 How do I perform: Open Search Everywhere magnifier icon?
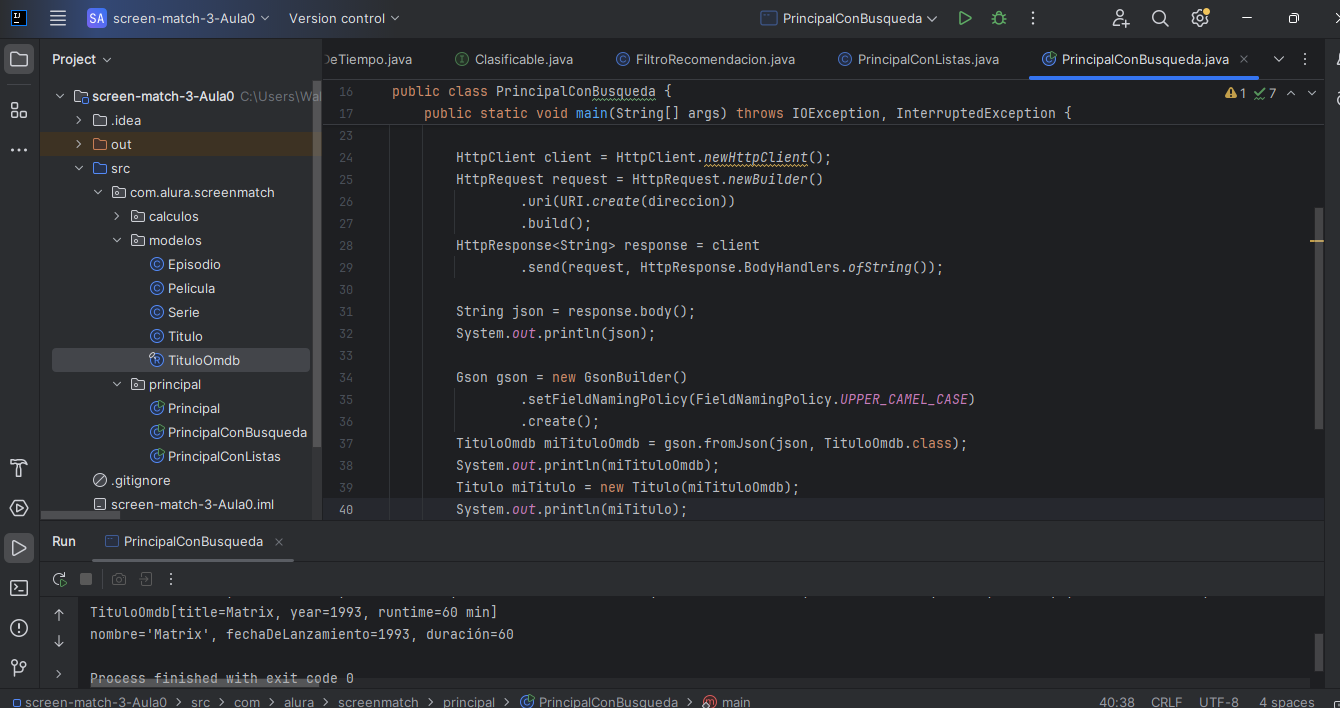coord(1160,18)
